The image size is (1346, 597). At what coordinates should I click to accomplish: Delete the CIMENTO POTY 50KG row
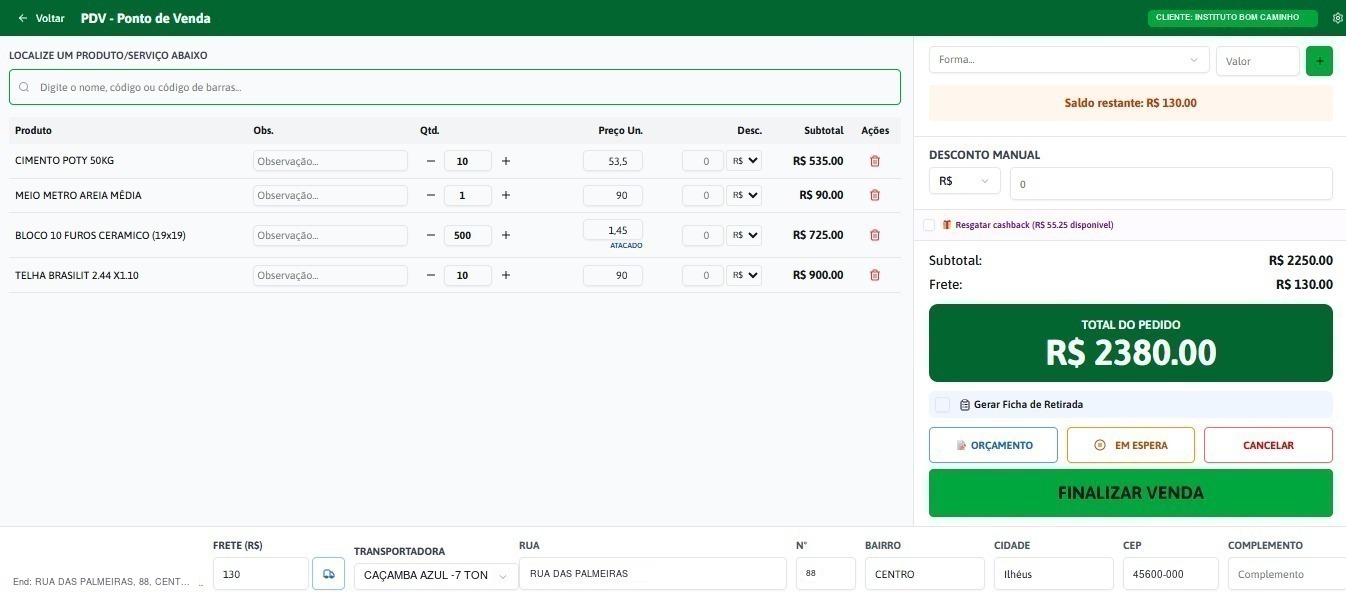(x=875, y=161)
